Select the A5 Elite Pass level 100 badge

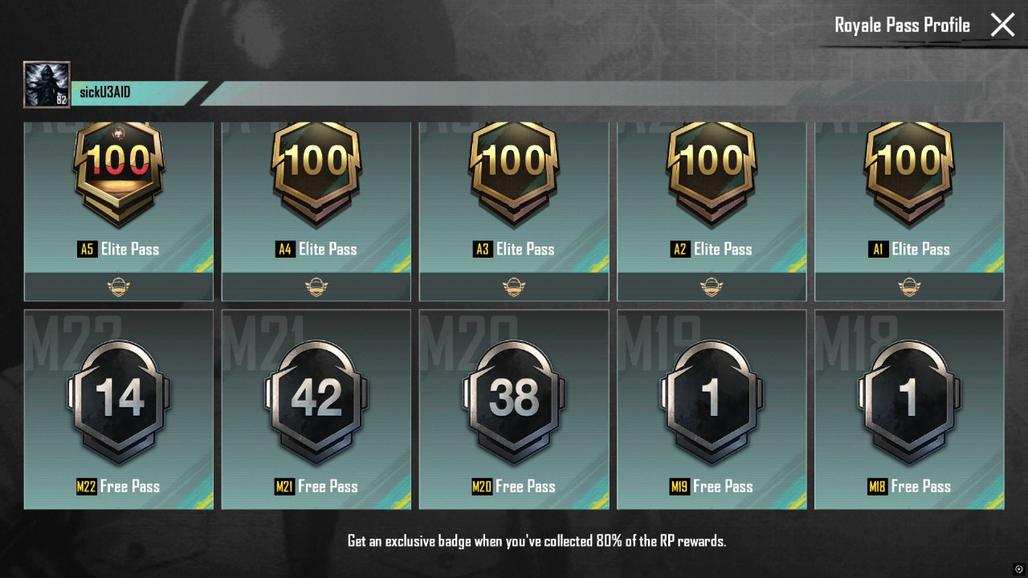(119, 172)
